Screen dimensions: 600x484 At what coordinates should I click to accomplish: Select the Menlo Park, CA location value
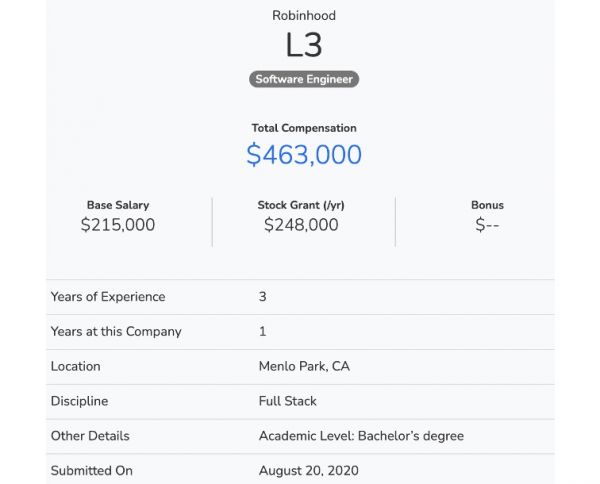(x=304, y=366)
